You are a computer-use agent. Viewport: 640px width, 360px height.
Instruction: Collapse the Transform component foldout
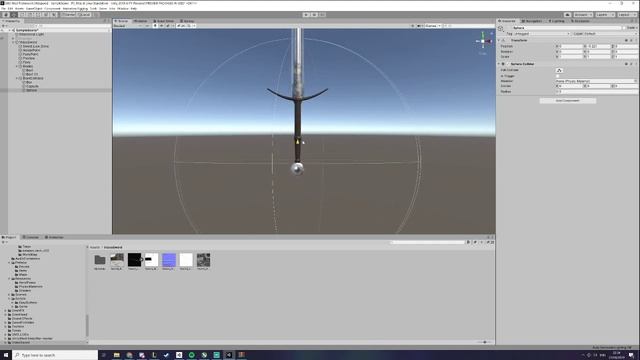[499, 40]
